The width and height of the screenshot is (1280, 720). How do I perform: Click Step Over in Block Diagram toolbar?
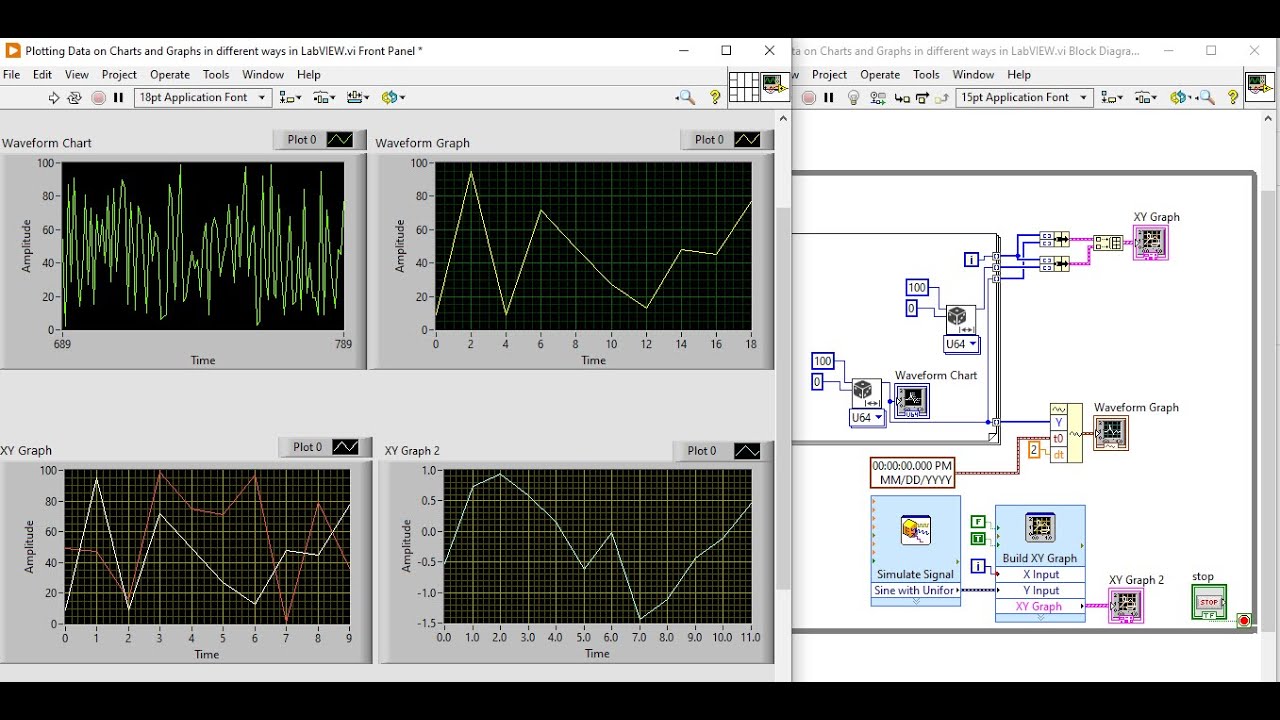tap(923, 97)
